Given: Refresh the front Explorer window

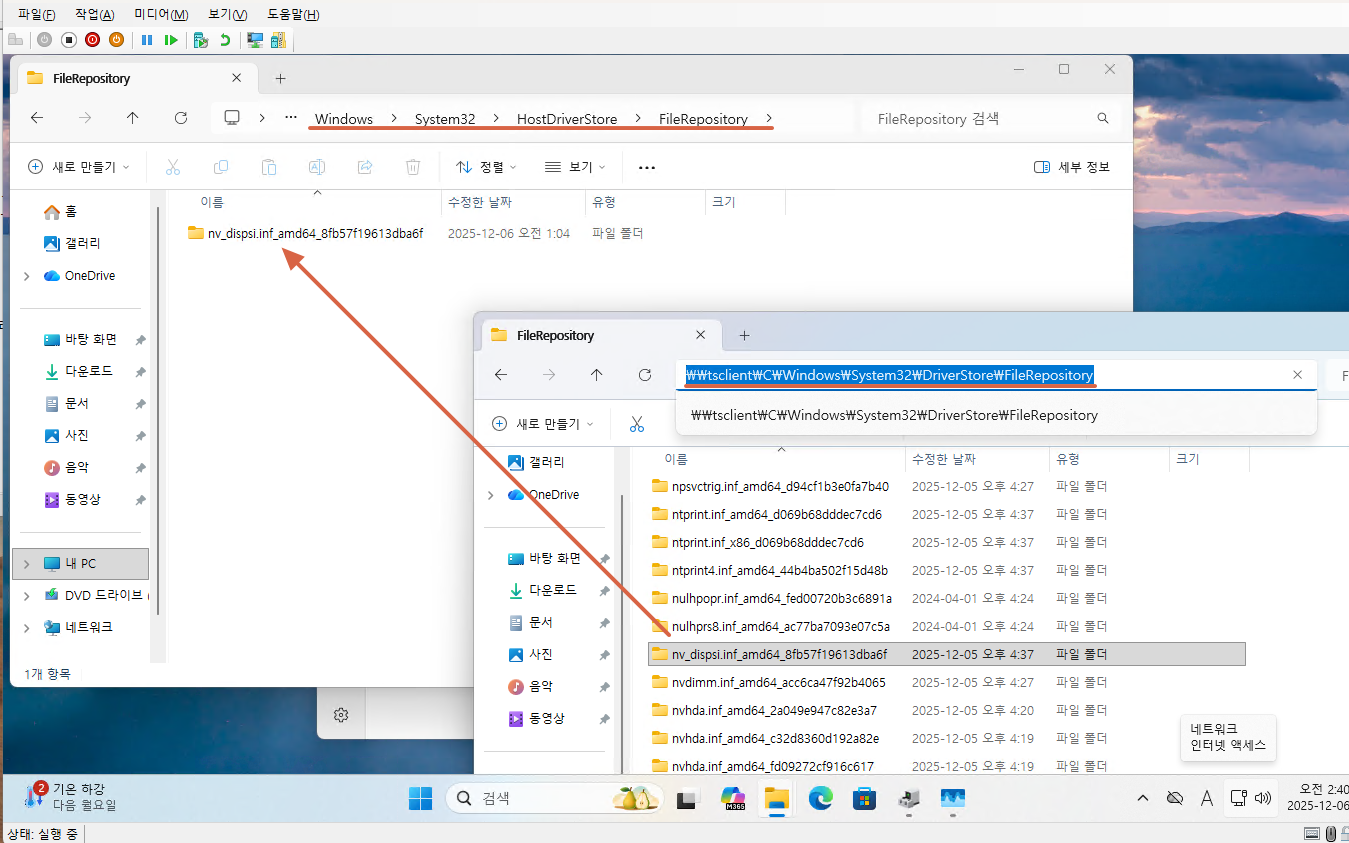Looking at the screenshot, I should coord(645,375).
